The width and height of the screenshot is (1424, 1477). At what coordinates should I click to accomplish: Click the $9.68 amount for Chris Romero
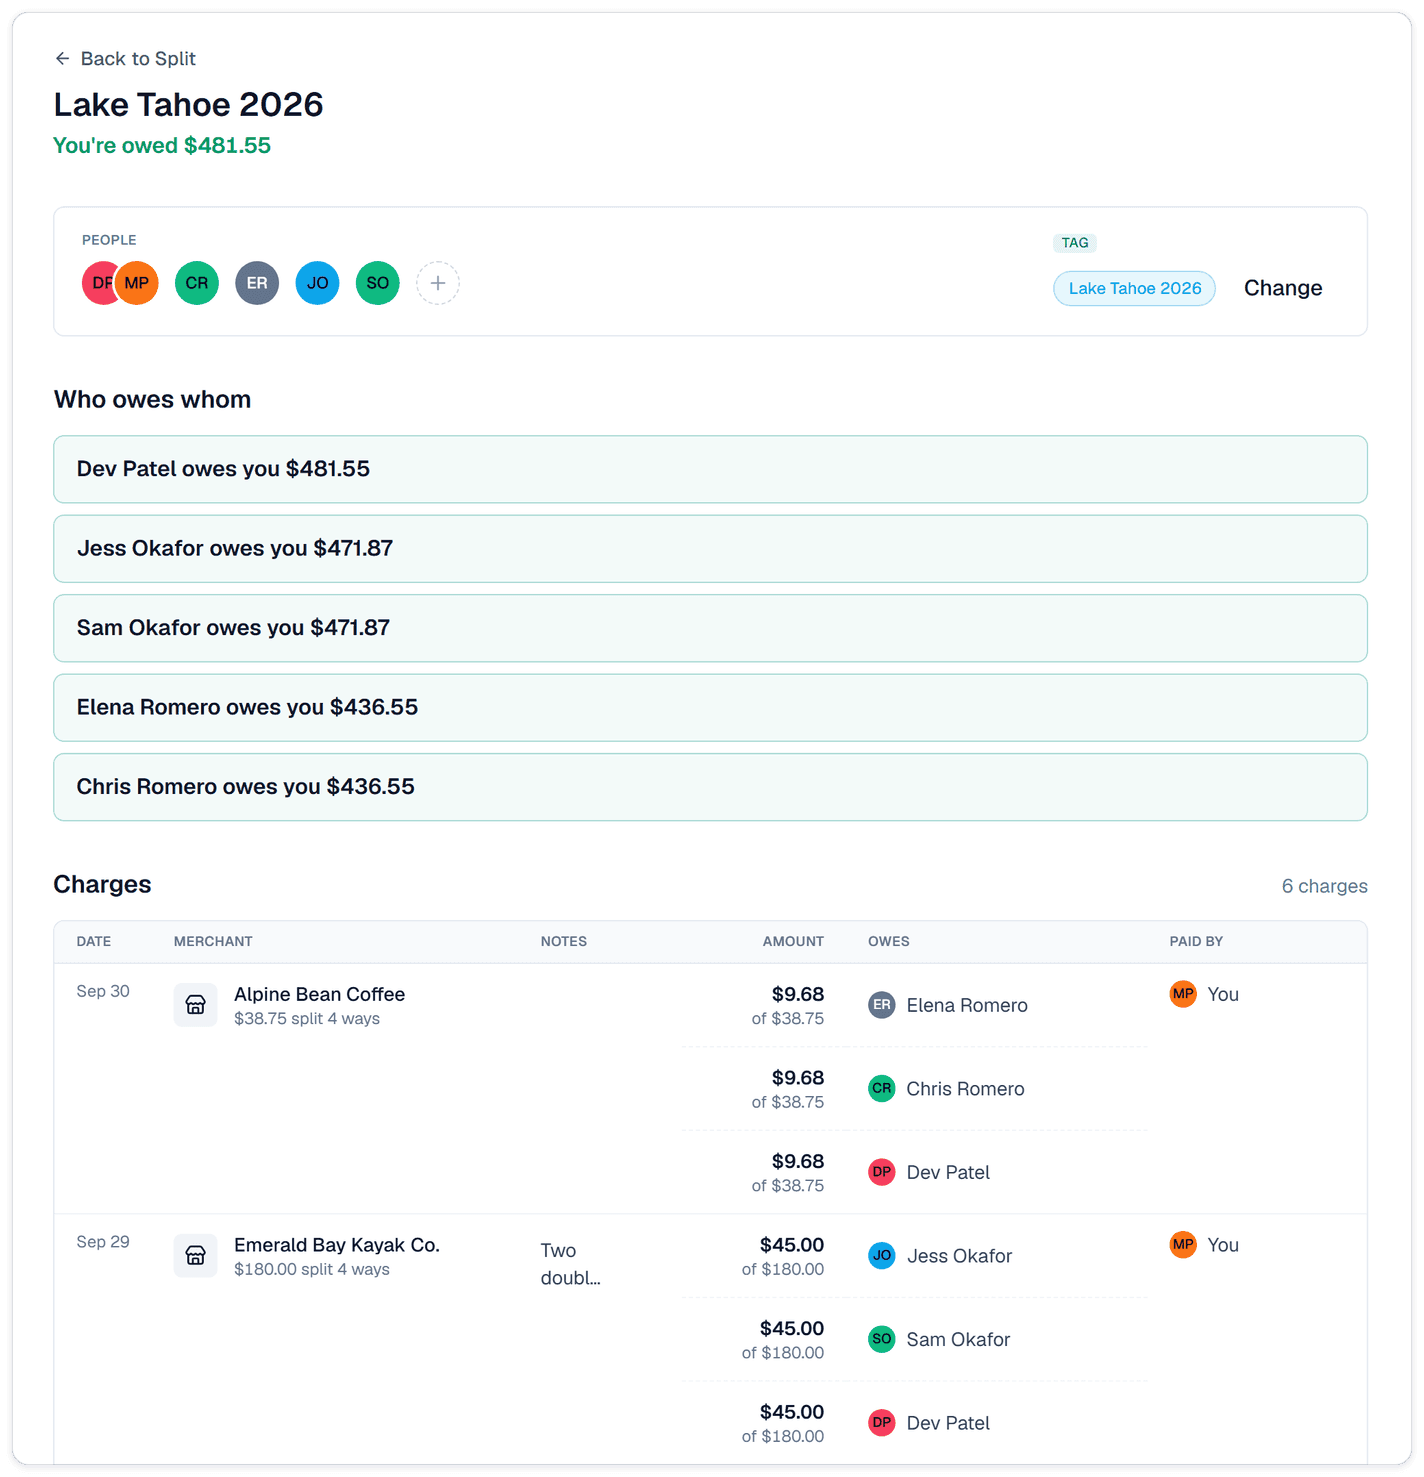point(798,1078)
